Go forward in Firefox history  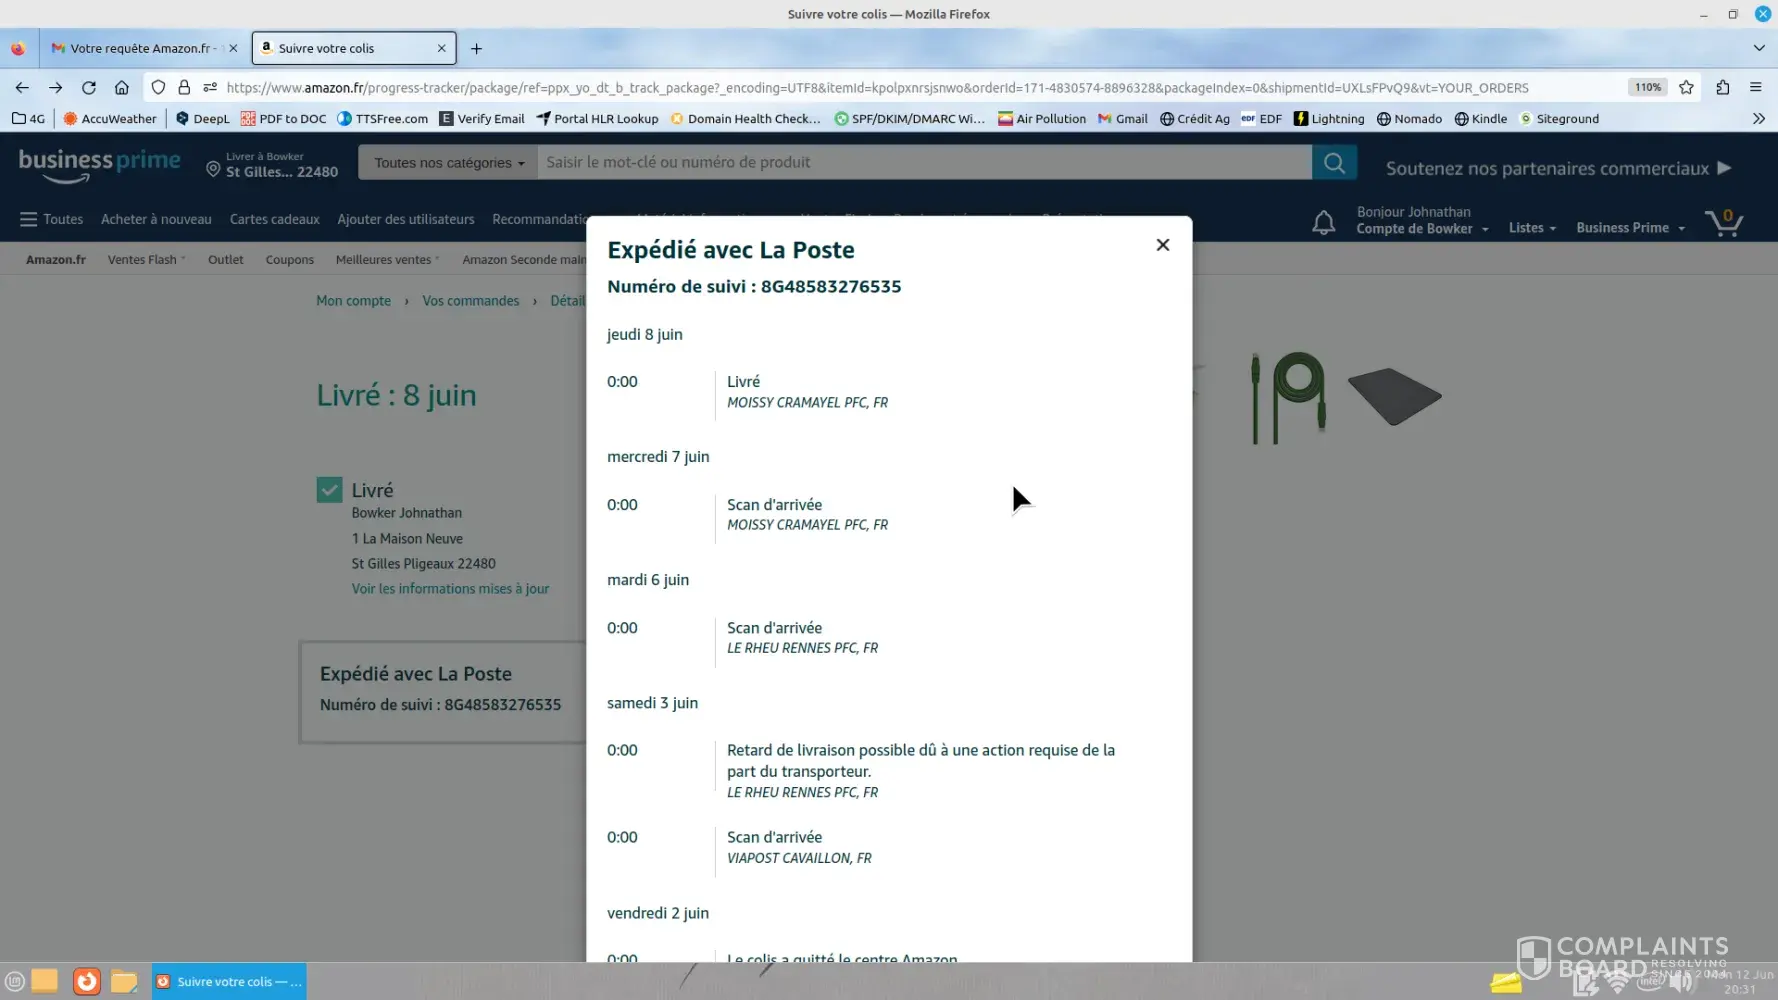55,88
